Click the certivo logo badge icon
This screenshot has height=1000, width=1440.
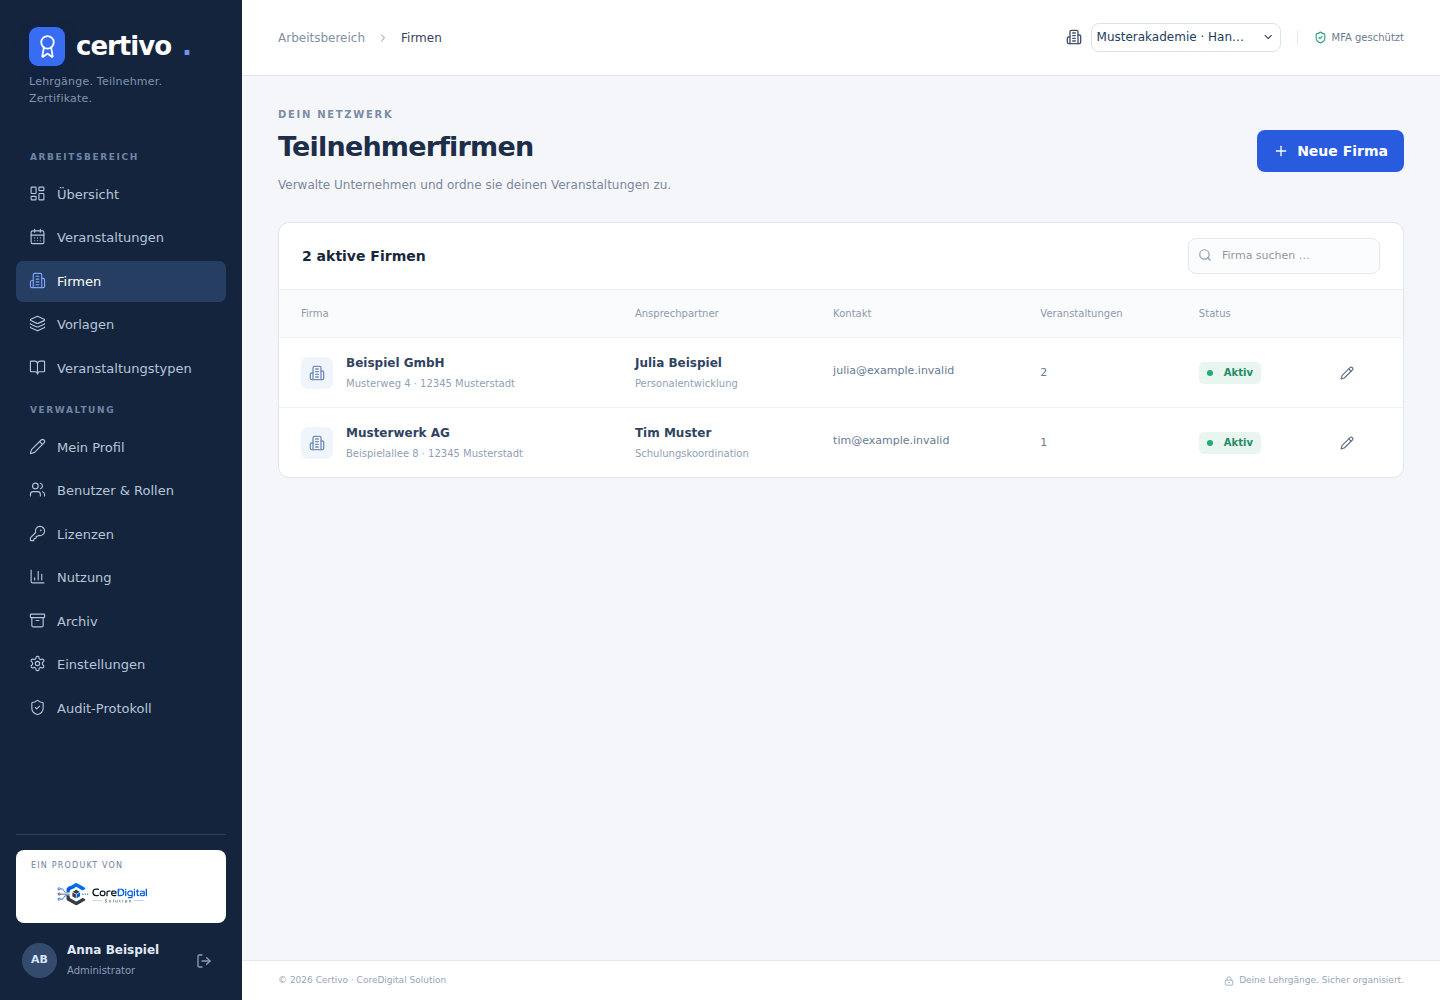point(47,46)
